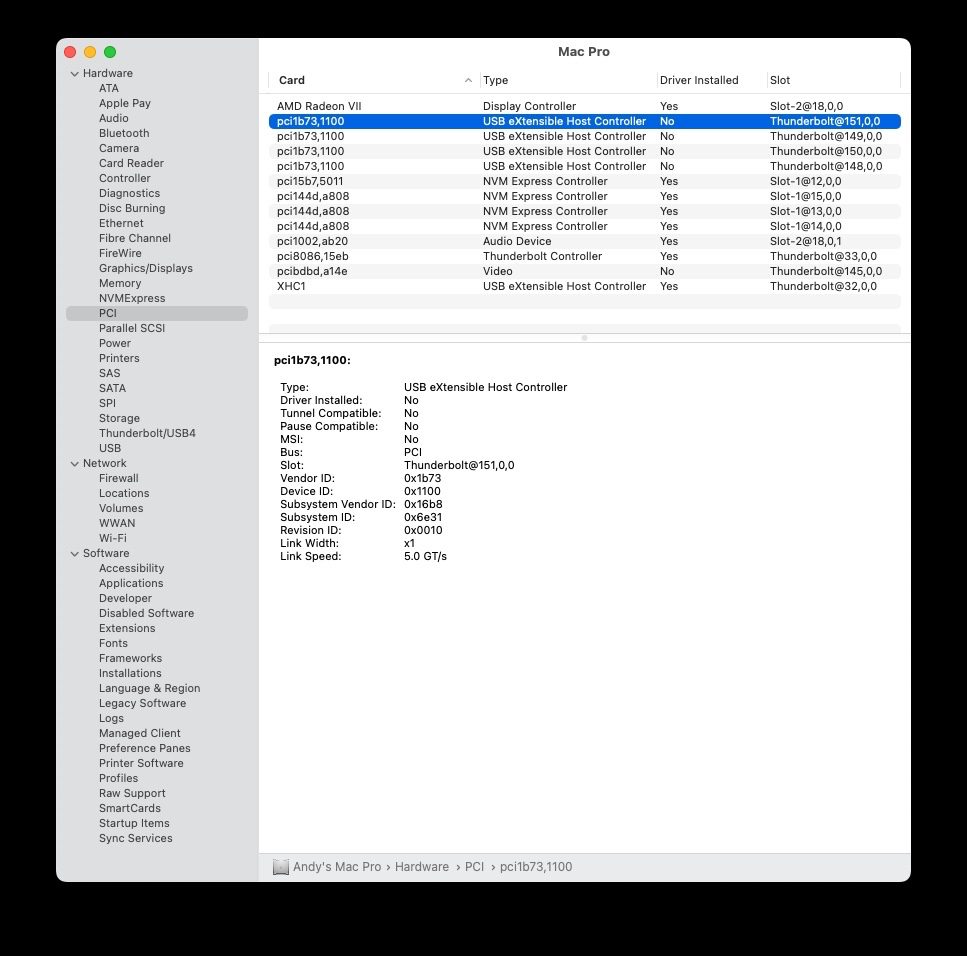Viewport: 967px width, 956px height.
Task: Select Camera in the sidebar
Action: point(119,148)
